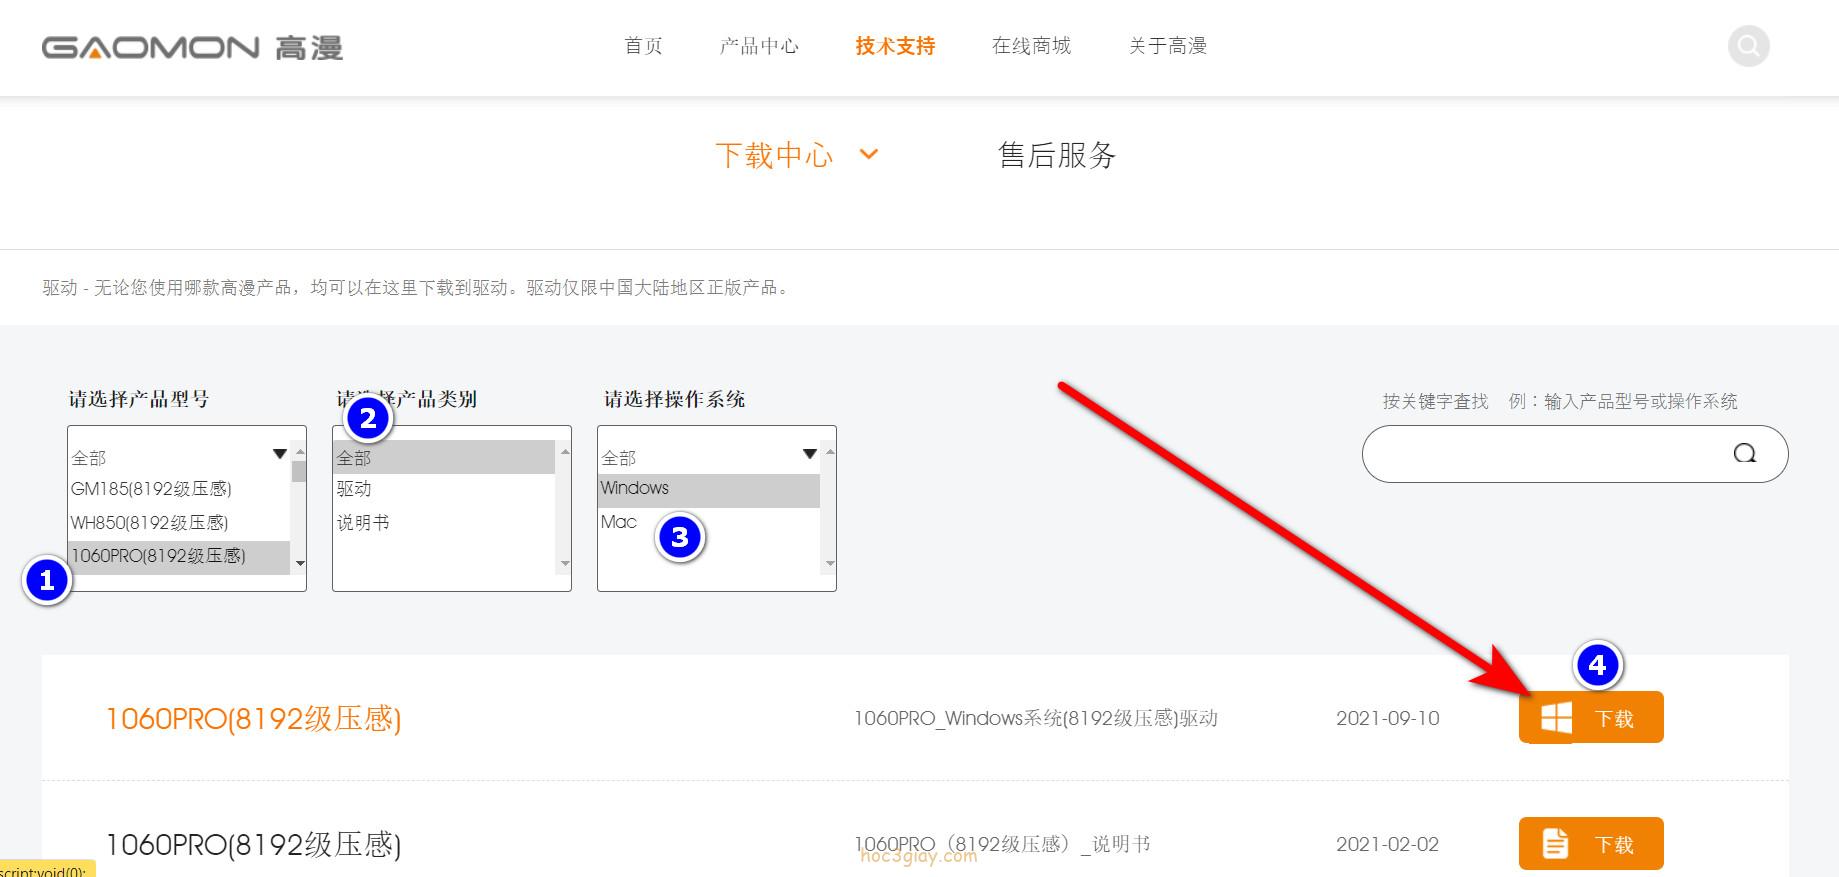Viewport: 1839px width, 877px height.
Task: Go to 首页 in the navigation
Action: [643, 46]
